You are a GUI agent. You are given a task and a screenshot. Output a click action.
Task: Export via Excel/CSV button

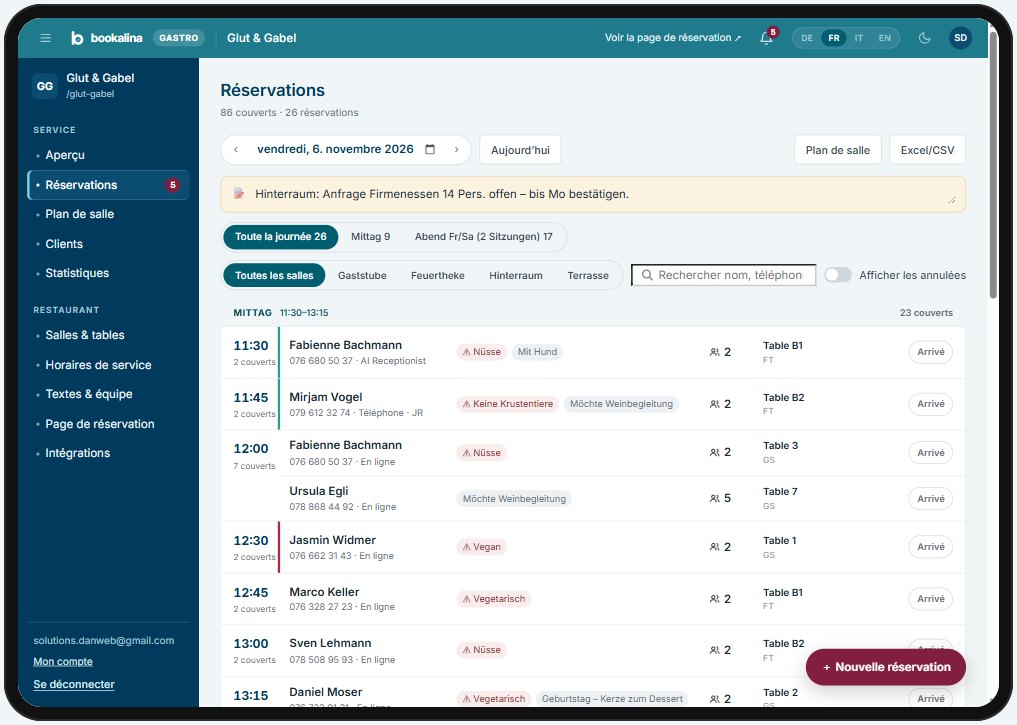(927, 150)
